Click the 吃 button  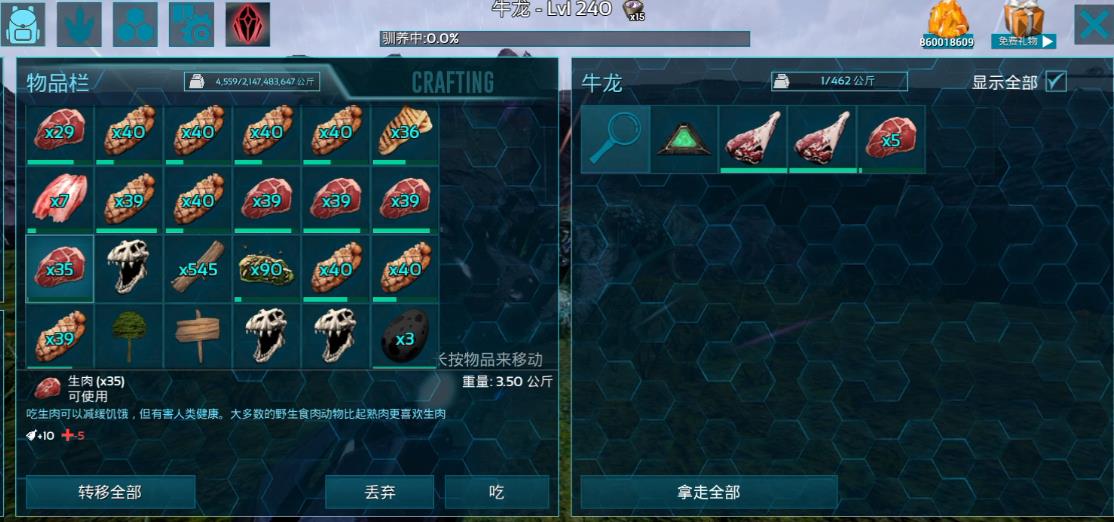pos(497,492)
